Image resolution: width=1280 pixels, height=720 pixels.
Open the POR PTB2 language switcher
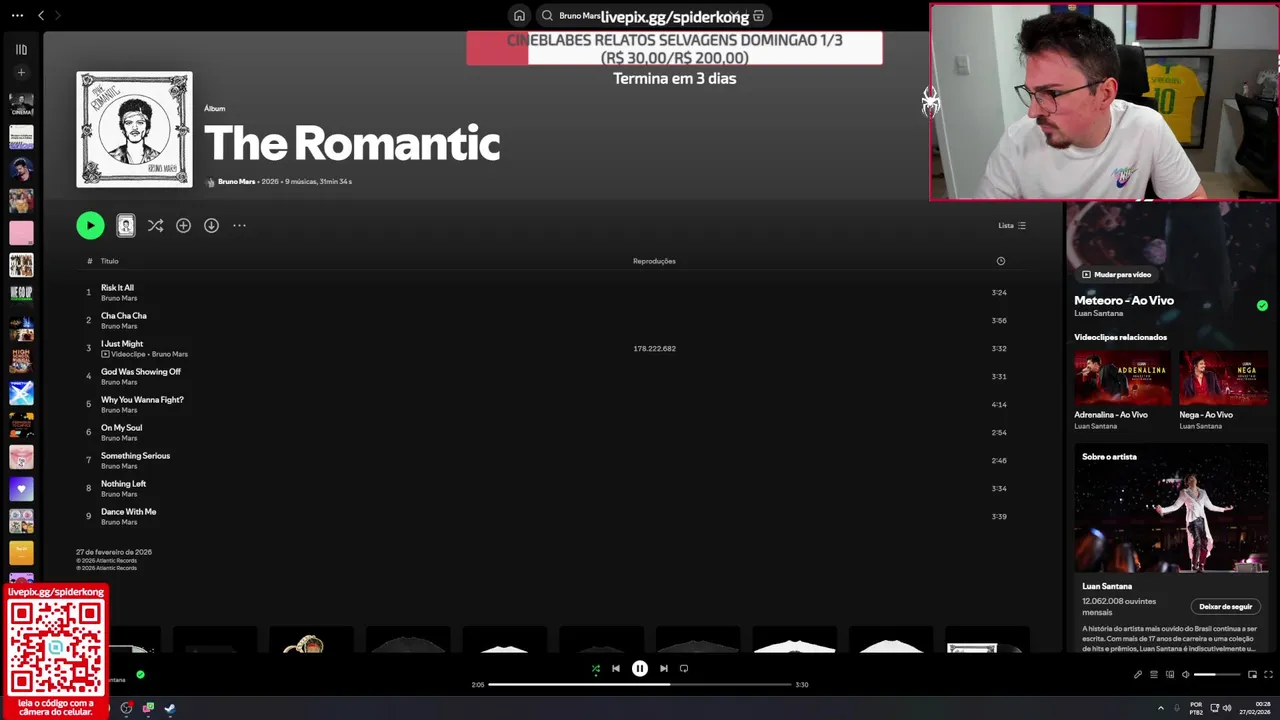pos(1196,708)
